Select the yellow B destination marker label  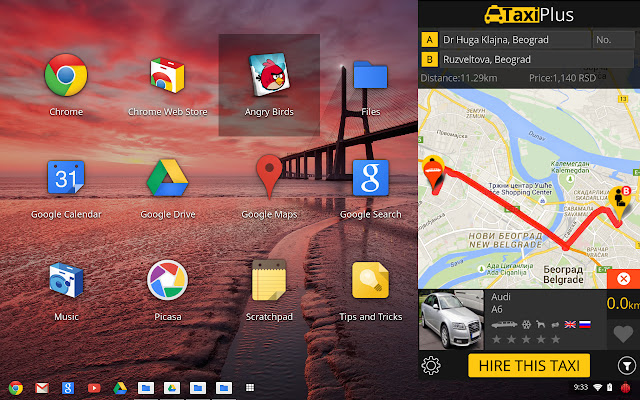pos(429,60)
